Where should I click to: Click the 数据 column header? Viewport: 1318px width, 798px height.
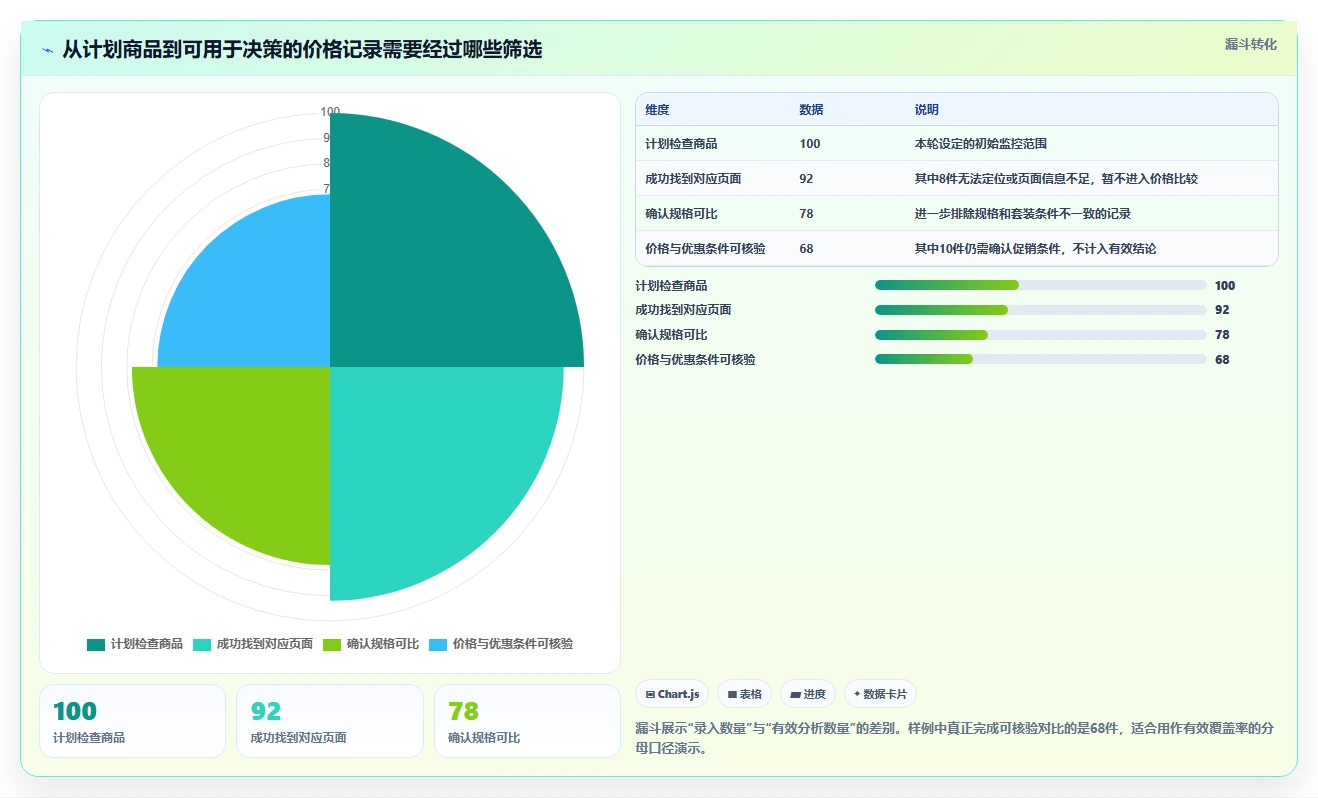point(811,110)
